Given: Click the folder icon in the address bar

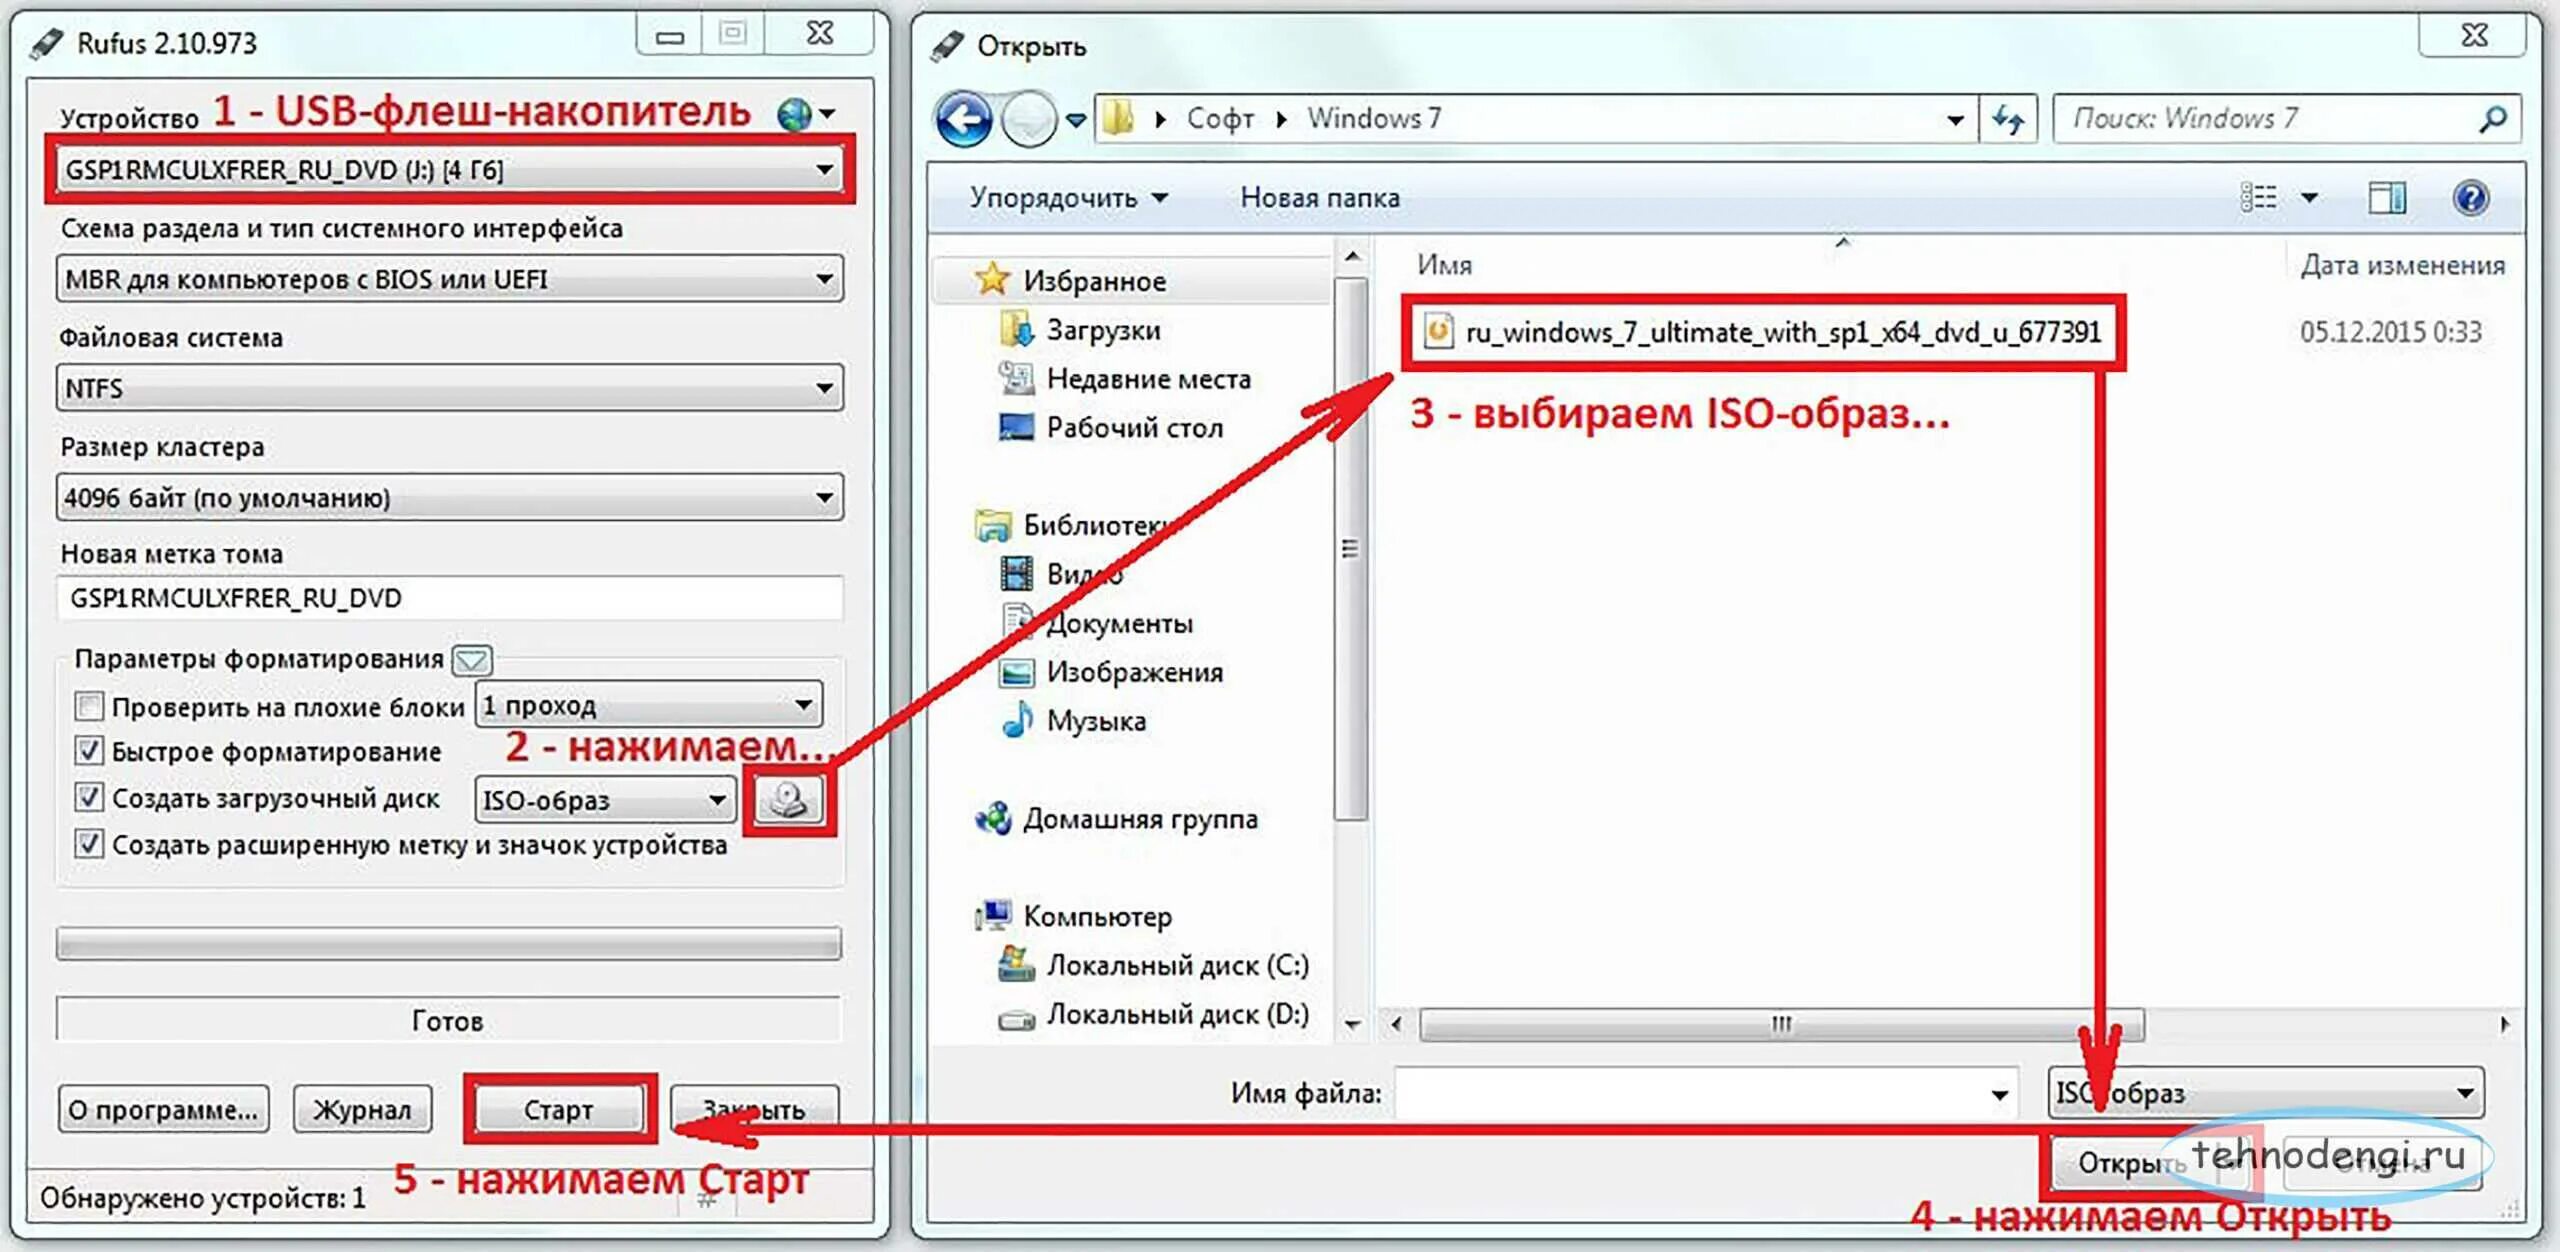Looking at the screenshot, I should coord(1119,119).
